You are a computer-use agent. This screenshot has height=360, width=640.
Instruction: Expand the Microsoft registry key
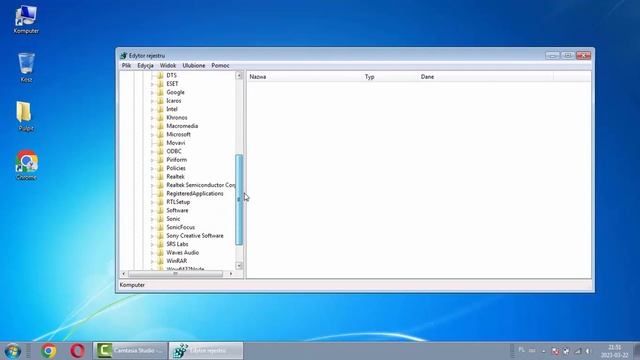pyautogui.click(x=152, y=135)
